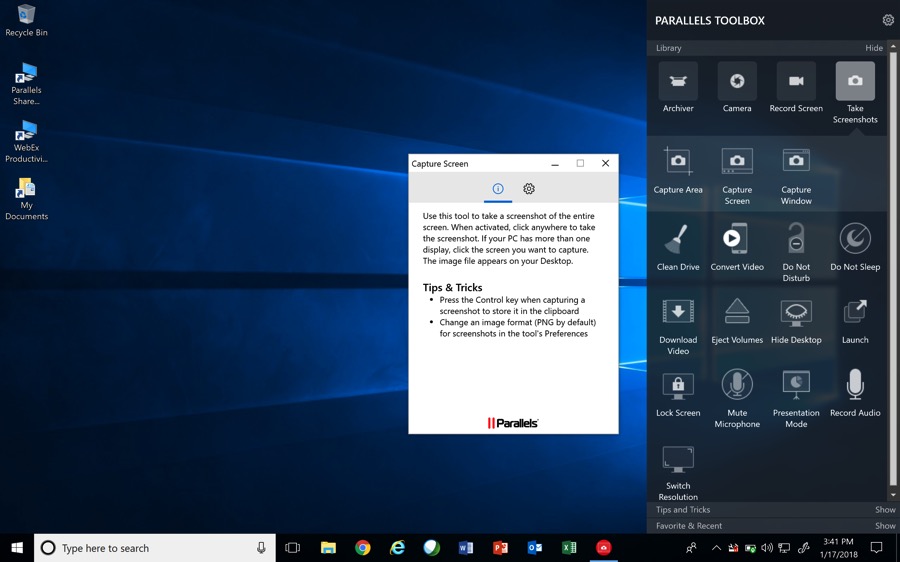Viewport: 900px width, 562px height.
Task: Click the Eject Volumes tool
Action: coord(737,321)
